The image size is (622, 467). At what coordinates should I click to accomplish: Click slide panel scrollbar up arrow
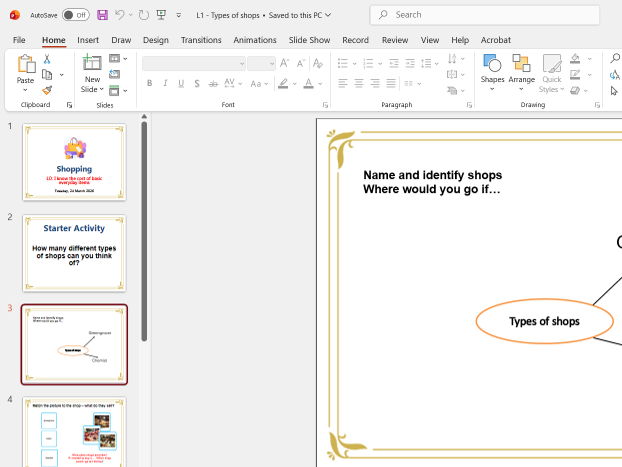pos(144,116)
